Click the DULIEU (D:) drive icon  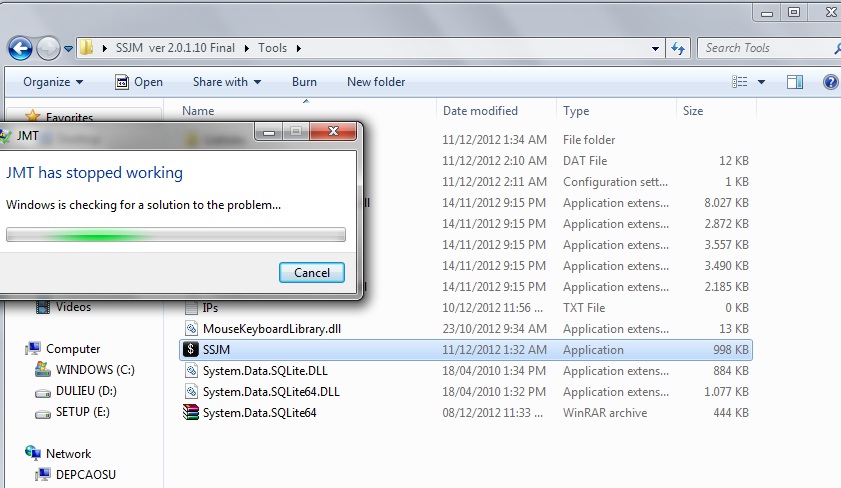pyautogui.click(x=43, y=393)
